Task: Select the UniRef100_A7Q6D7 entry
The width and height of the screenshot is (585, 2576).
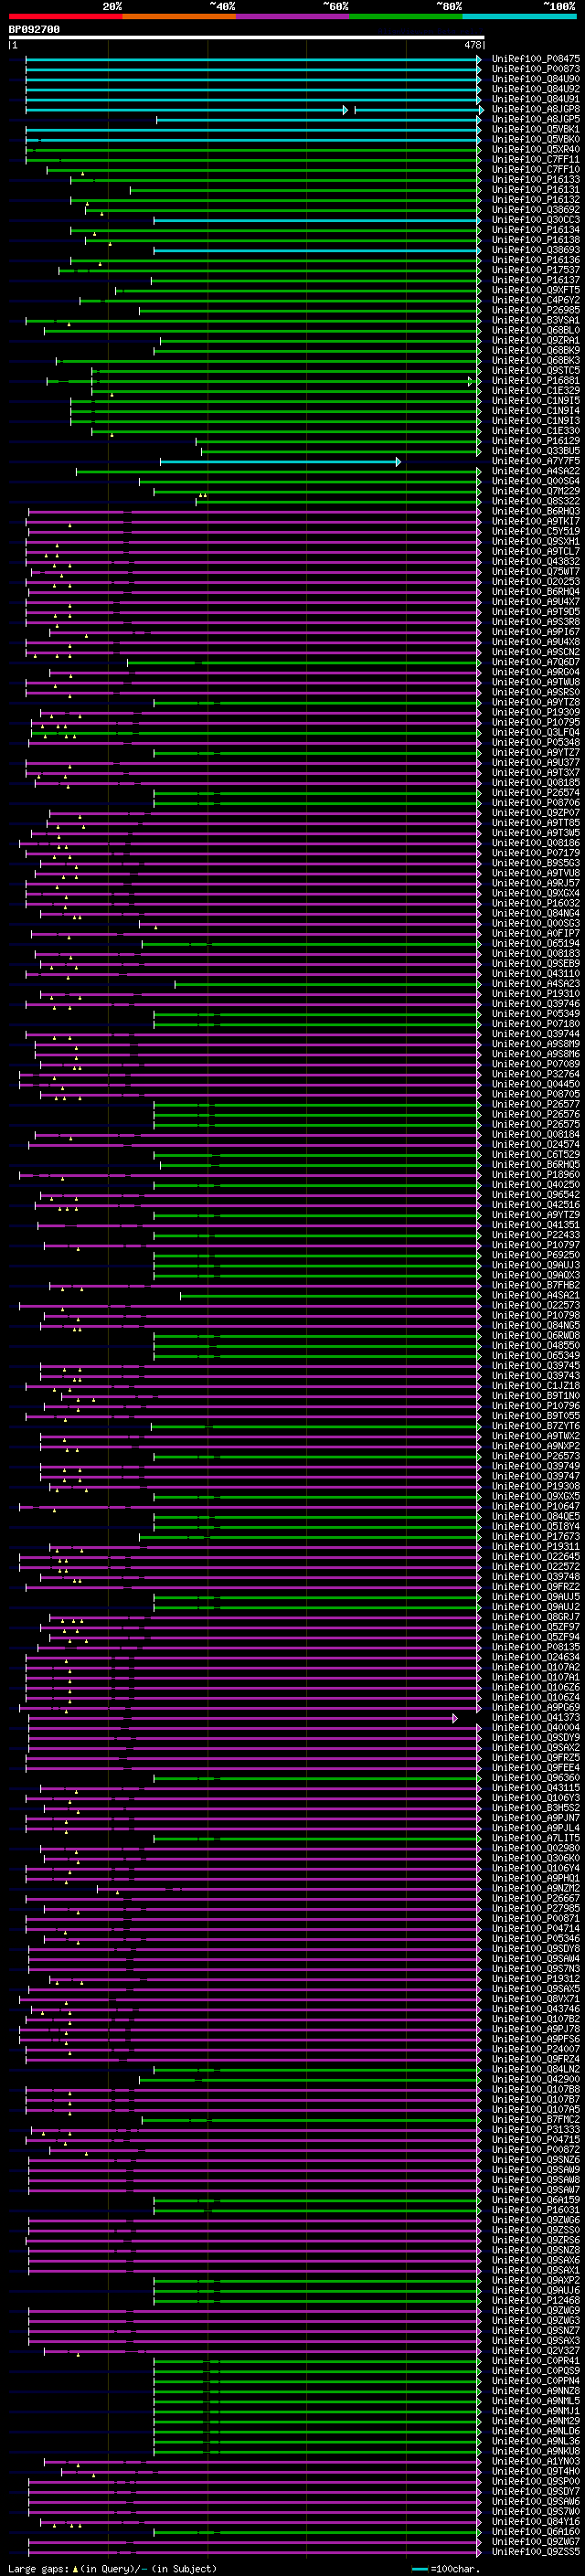Action: 535,662
